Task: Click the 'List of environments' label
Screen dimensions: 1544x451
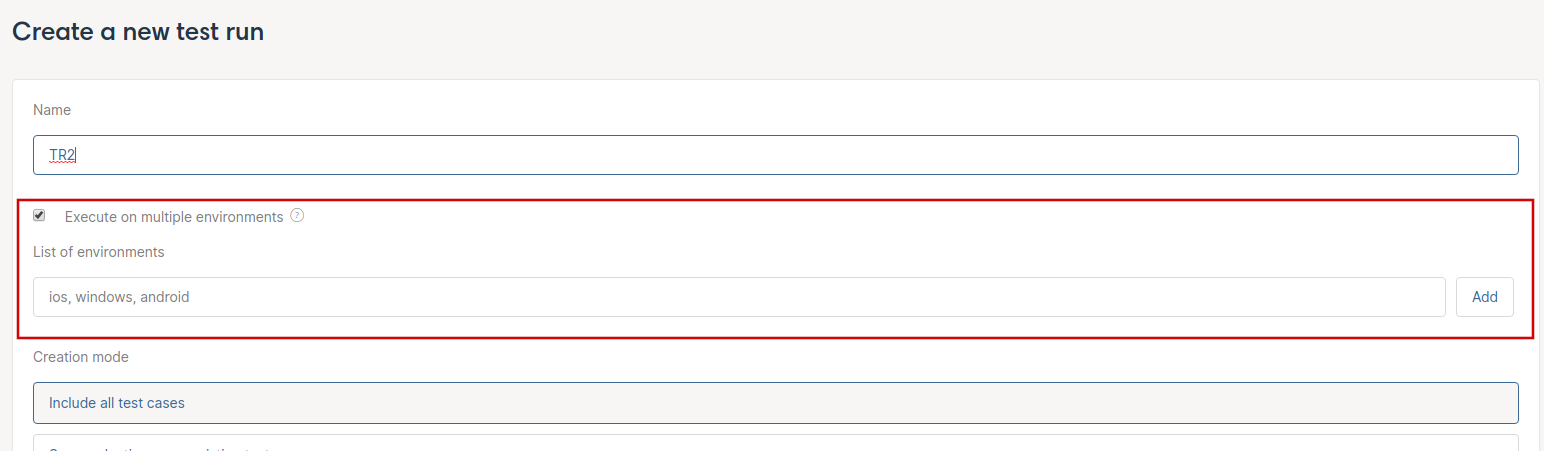Action: click(99, 252)
